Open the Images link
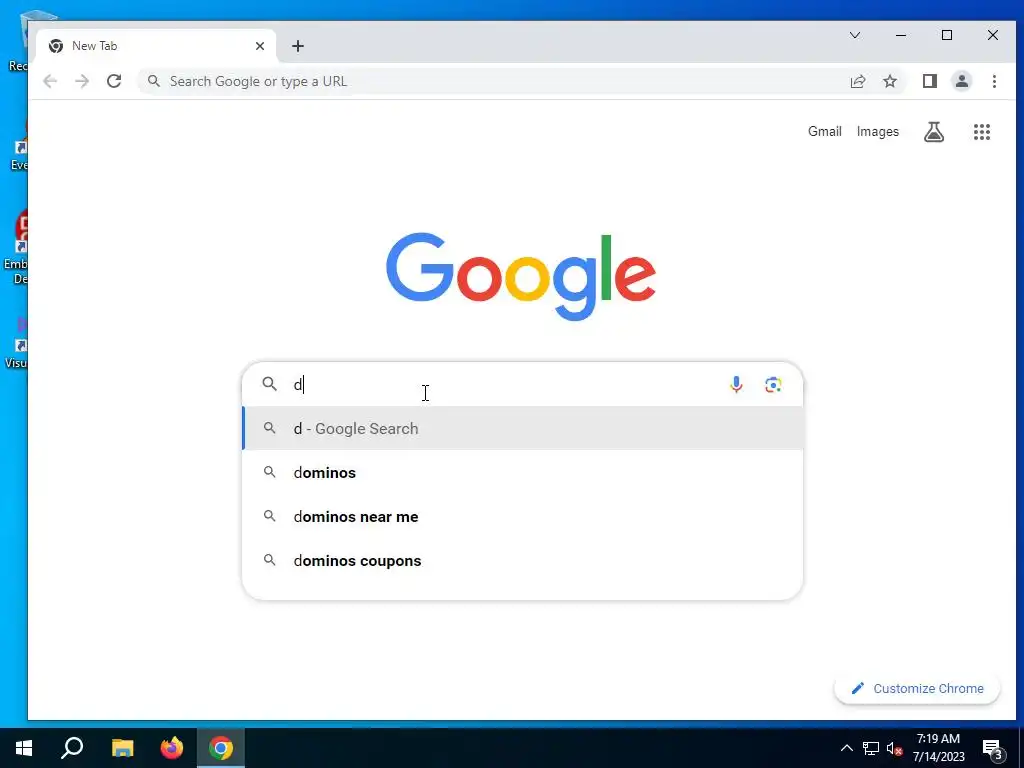 pos(878,131)
